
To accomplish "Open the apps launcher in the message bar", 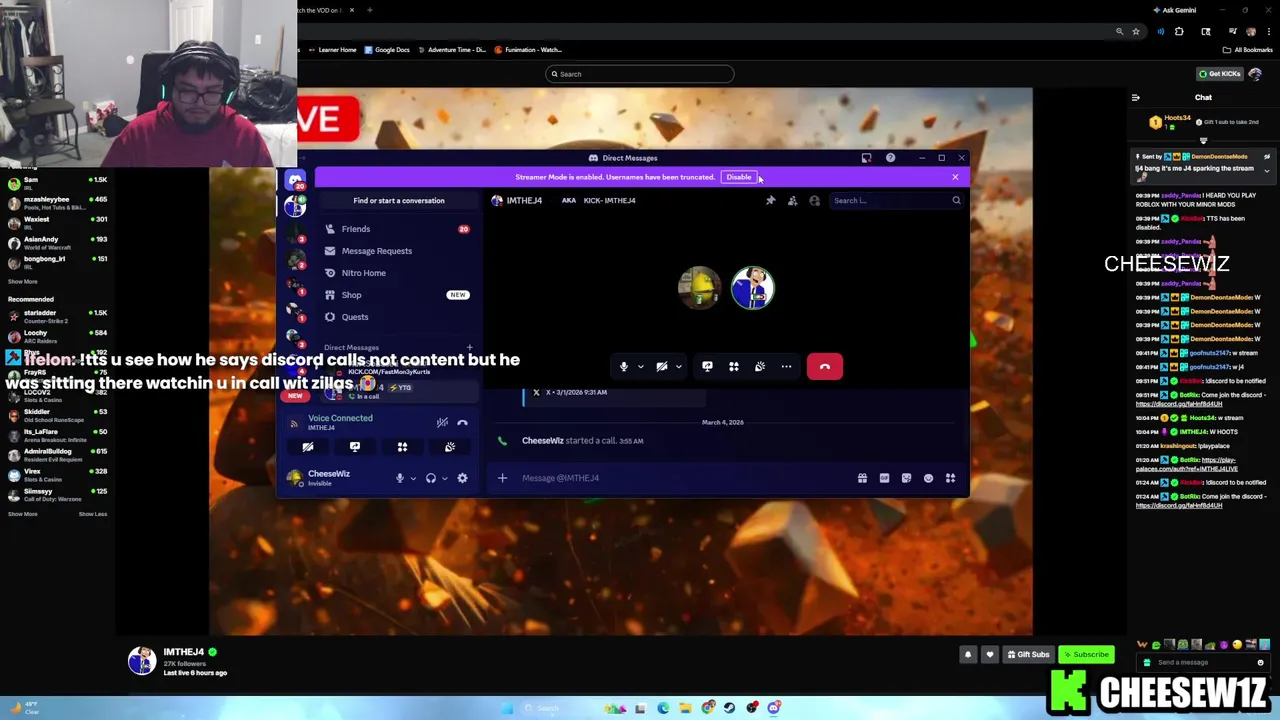I will click(950, 478).
